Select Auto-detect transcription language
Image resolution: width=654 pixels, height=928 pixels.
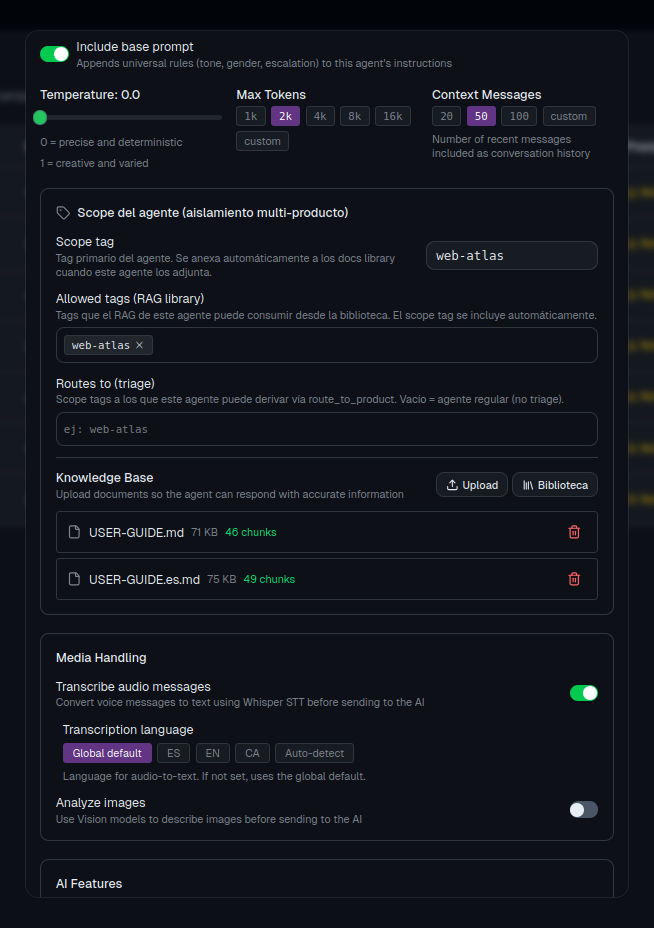pos(314,753)
